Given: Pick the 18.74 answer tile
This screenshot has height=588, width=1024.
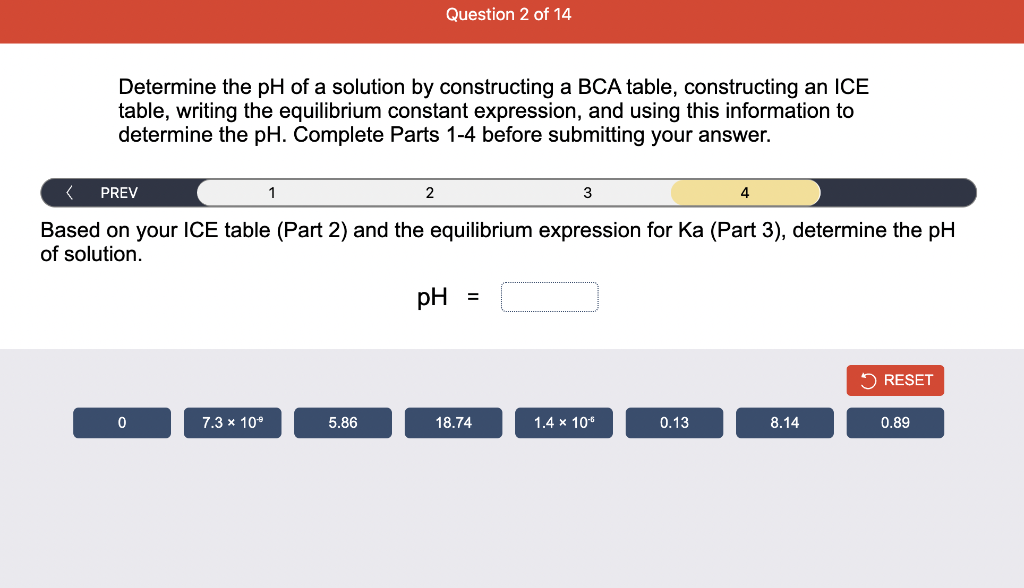Looking at the screenshot, I should click(453, 422).
